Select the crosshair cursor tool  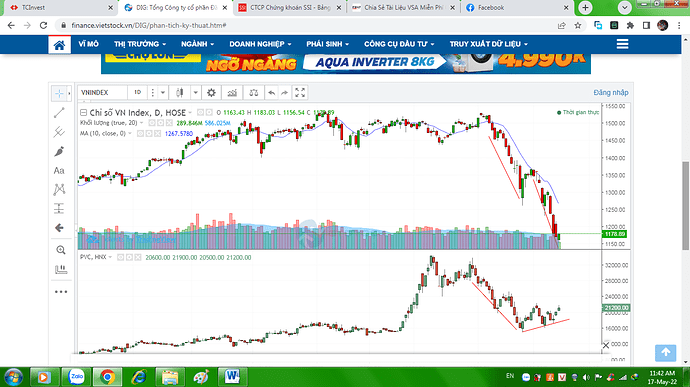click(59, 93)
